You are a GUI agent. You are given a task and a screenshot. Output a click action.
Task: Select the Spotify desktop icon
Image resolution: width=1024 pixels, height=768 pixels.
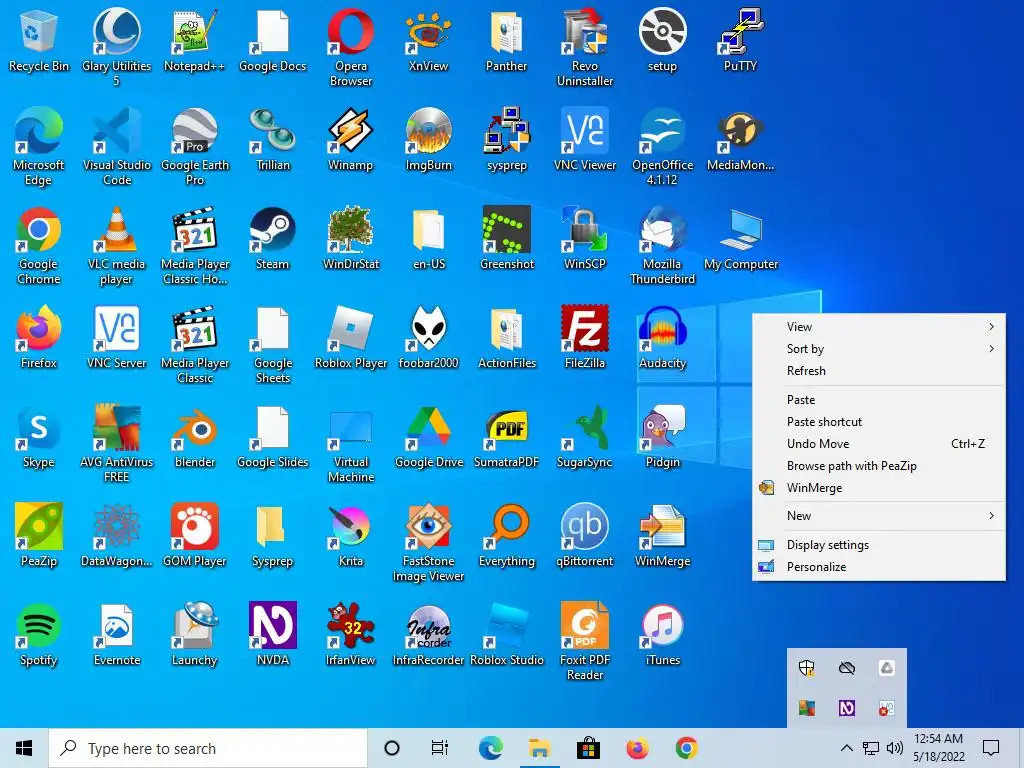[39, 635]
